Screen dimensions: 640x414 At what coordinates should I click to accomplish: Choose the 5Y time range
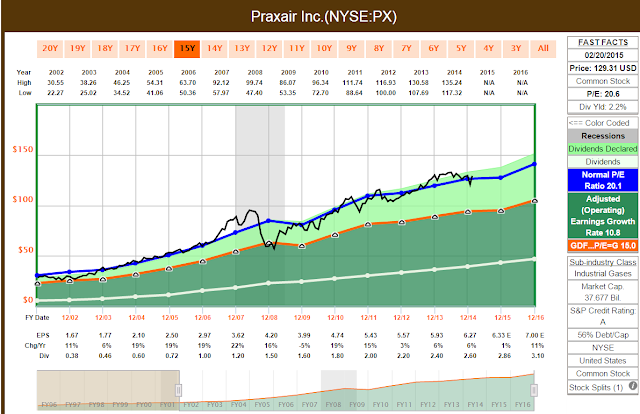coord(461,49)
